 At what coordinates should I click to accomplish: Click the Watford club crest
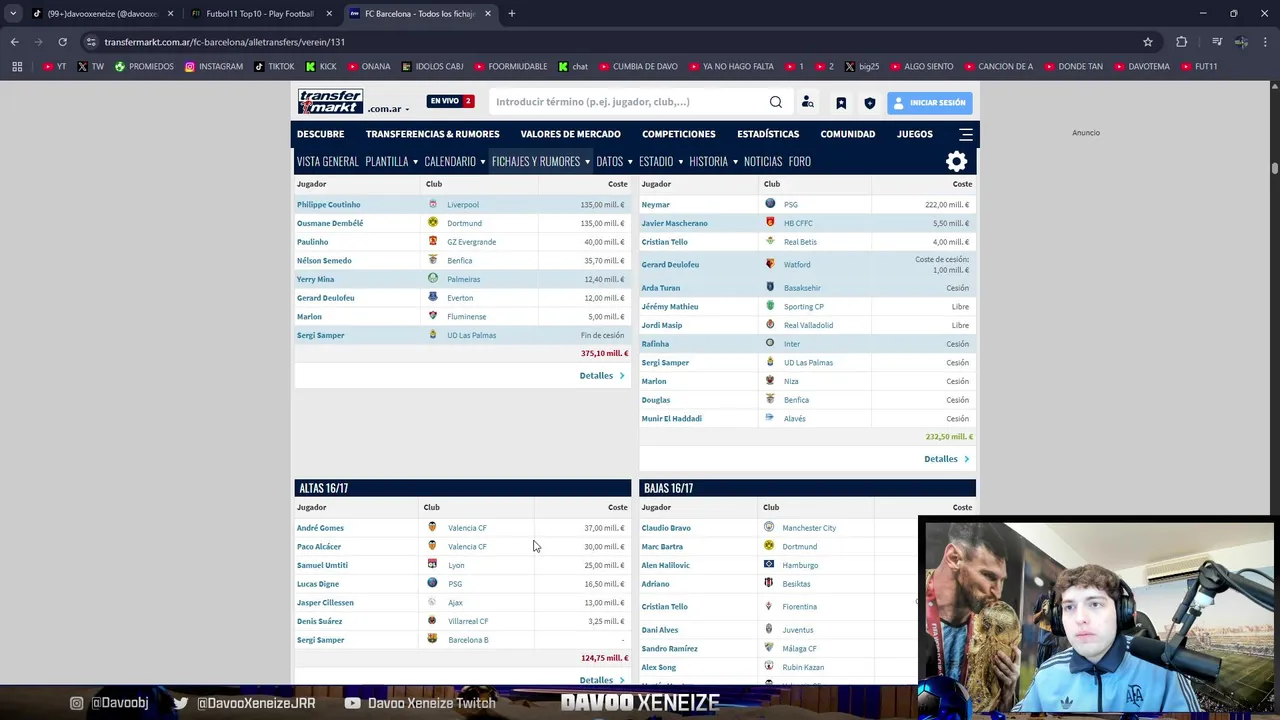770,264
